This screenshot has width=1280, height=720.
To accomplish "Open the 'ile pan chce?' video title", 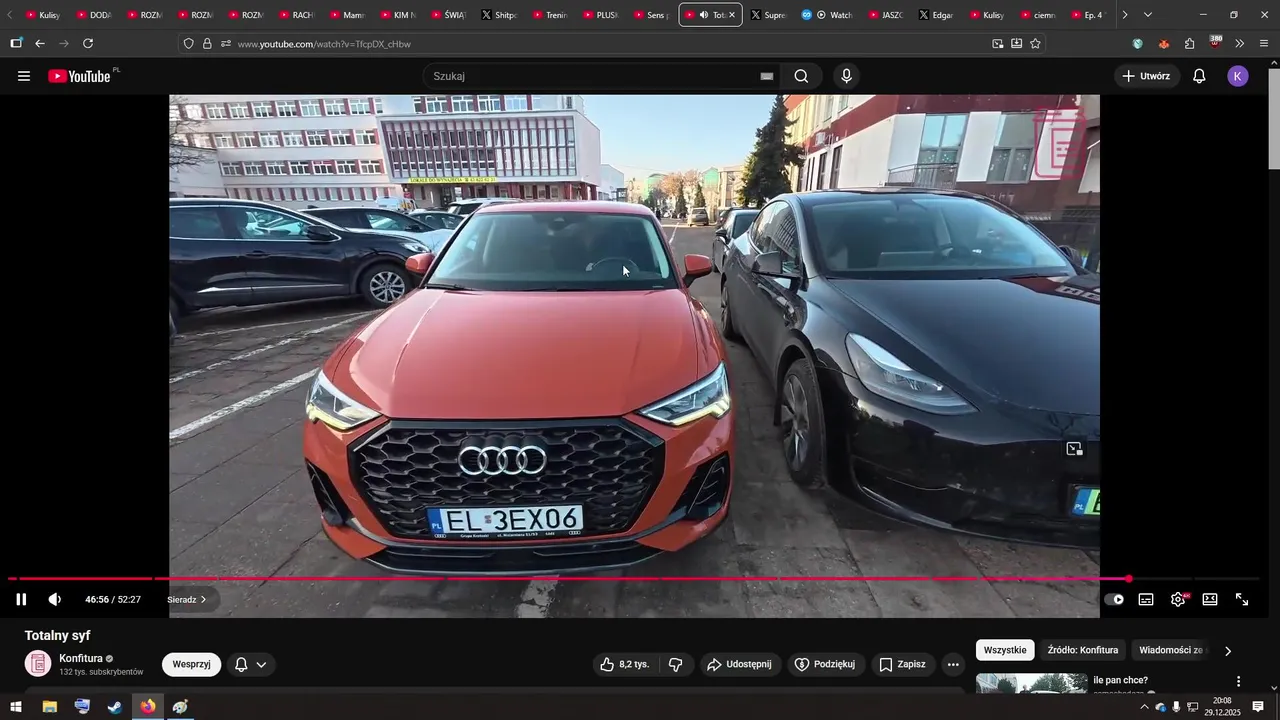I will [1120, 680].
